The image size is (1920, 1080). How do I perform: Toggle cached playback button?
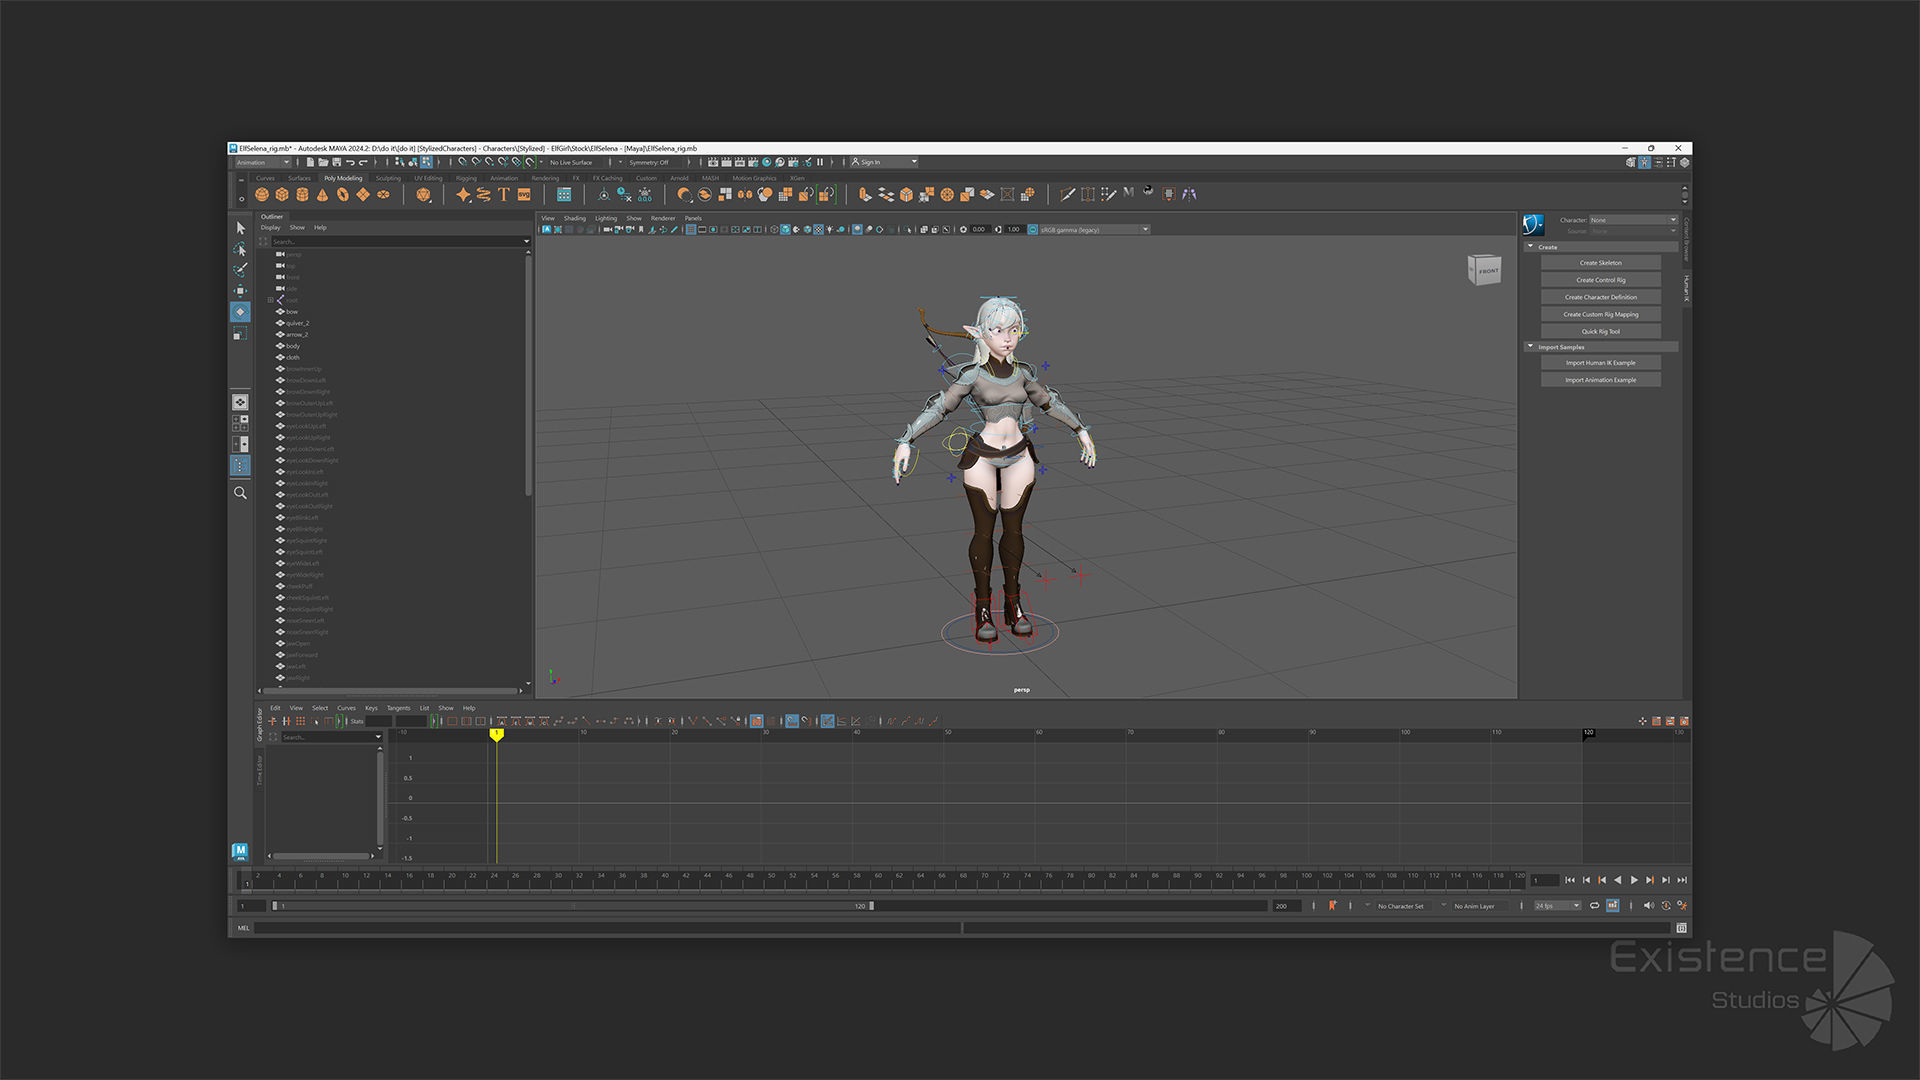1612,906
